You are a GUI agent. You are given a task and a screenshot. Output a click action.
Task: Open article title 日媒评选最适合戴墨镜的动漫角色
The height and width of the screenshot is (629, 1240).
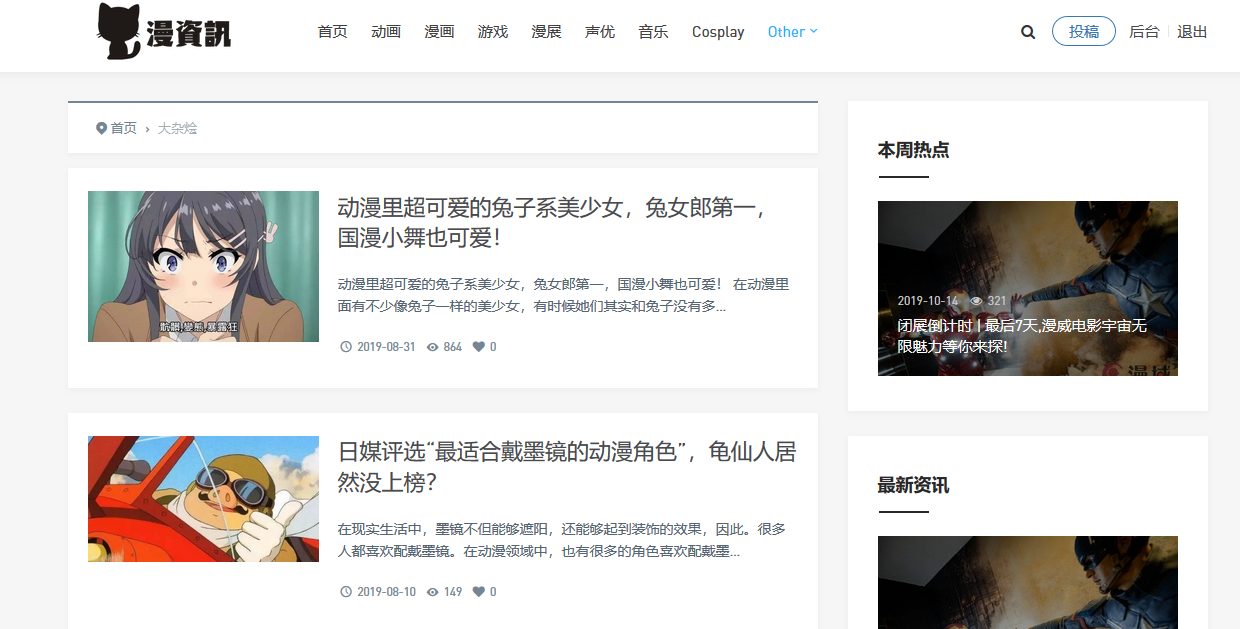click(x=567, y=467)
